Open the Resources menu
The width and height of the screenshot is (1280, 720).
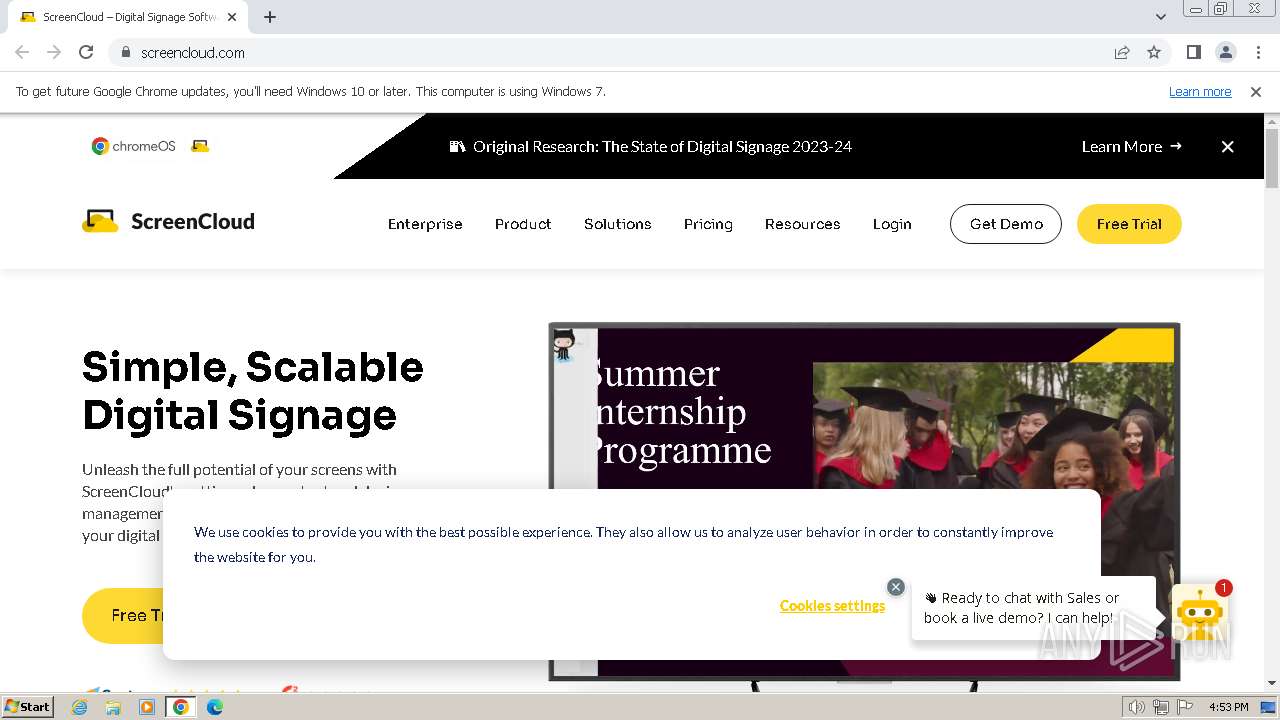[803, 224]
